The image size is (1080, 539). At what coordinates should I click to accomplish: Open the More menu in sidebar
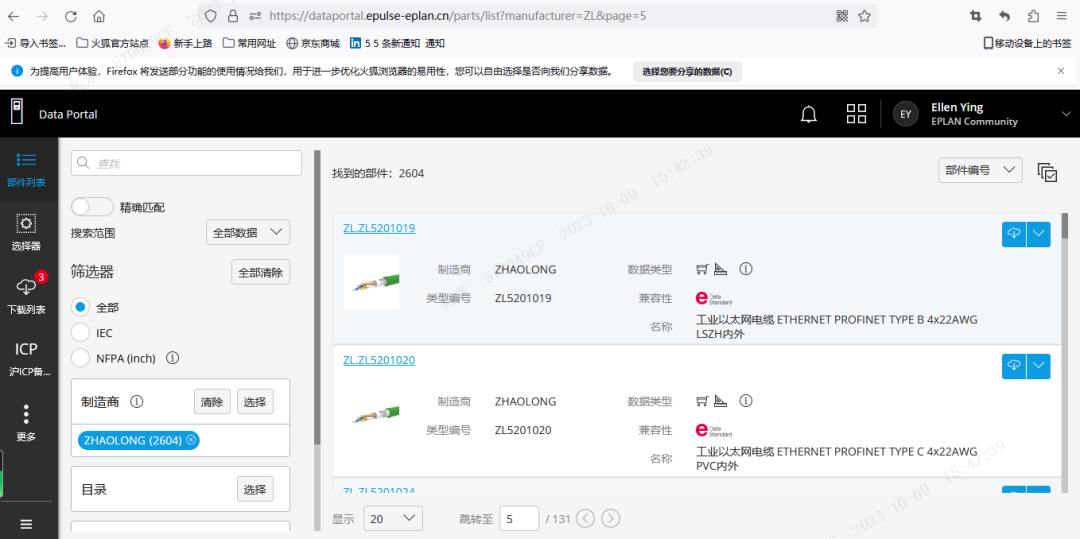(x=27, y=422)
